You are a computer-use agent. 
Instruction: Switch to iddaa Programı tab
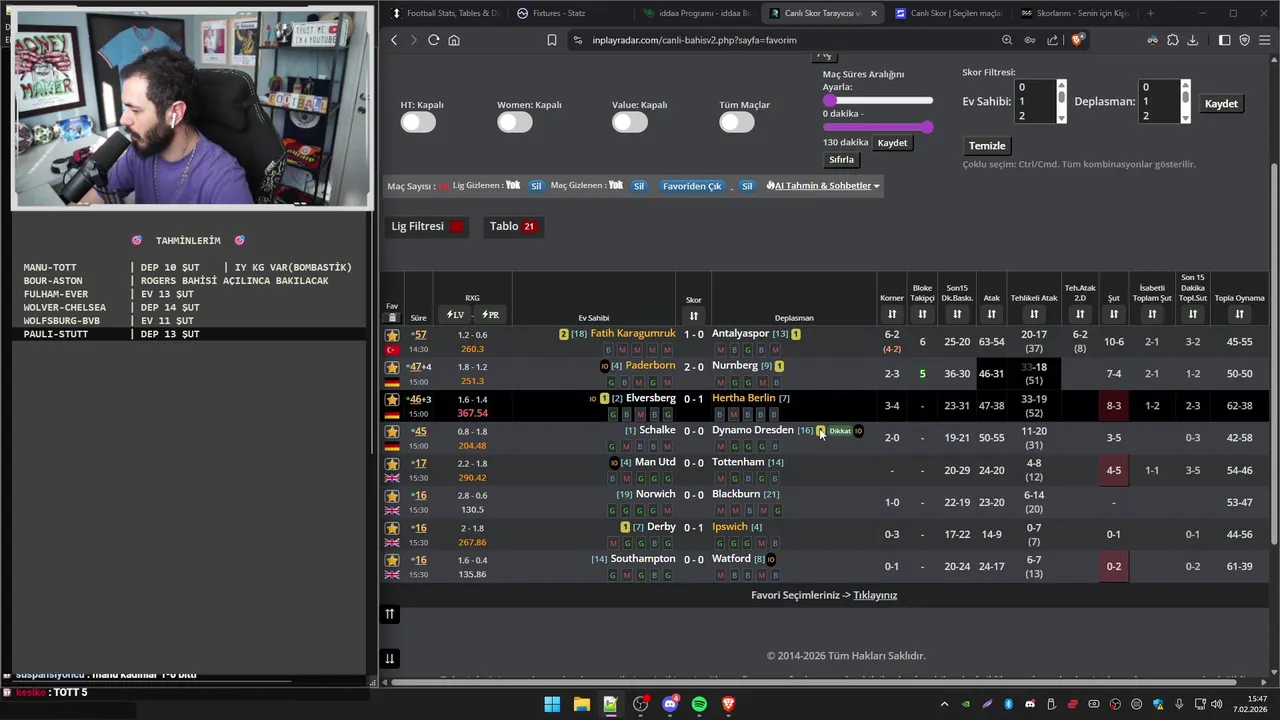(696, 13)
